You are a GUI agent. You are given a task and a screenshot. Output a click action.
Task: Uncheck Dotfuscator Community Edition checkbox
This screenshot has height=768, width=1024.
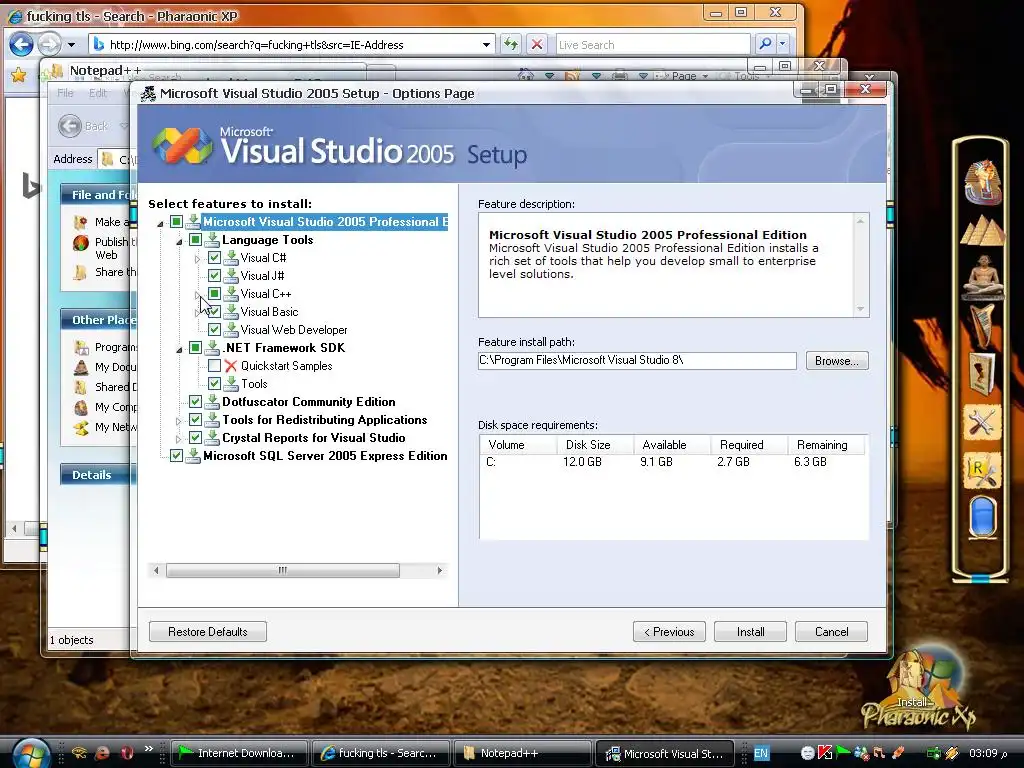[x=195, y=402]
